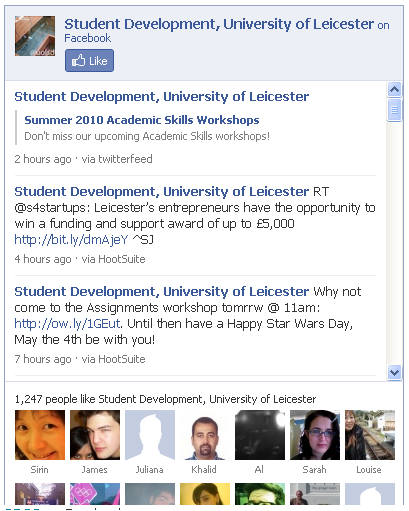Click the name Khalid under the photo
Viewport: 409px width, 511px height.
pos(204,470)
